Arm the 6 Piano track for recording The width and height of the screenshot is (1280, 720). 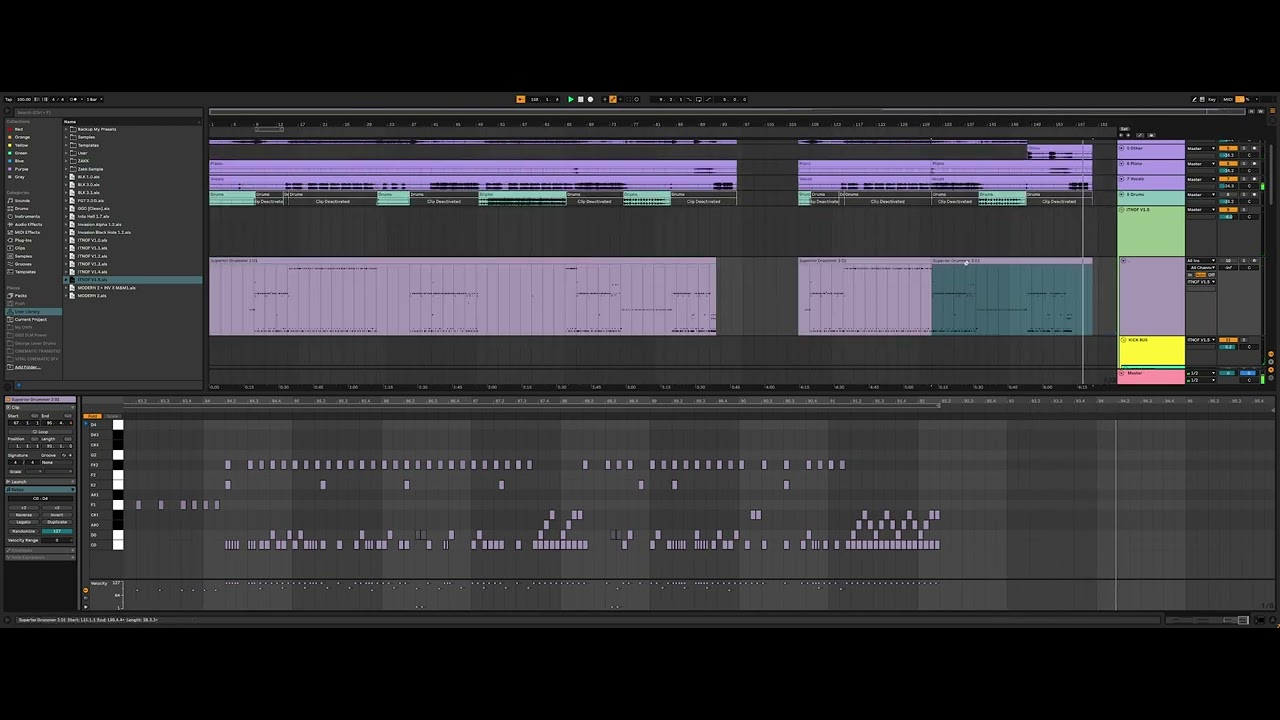[x=1254, y=164]
